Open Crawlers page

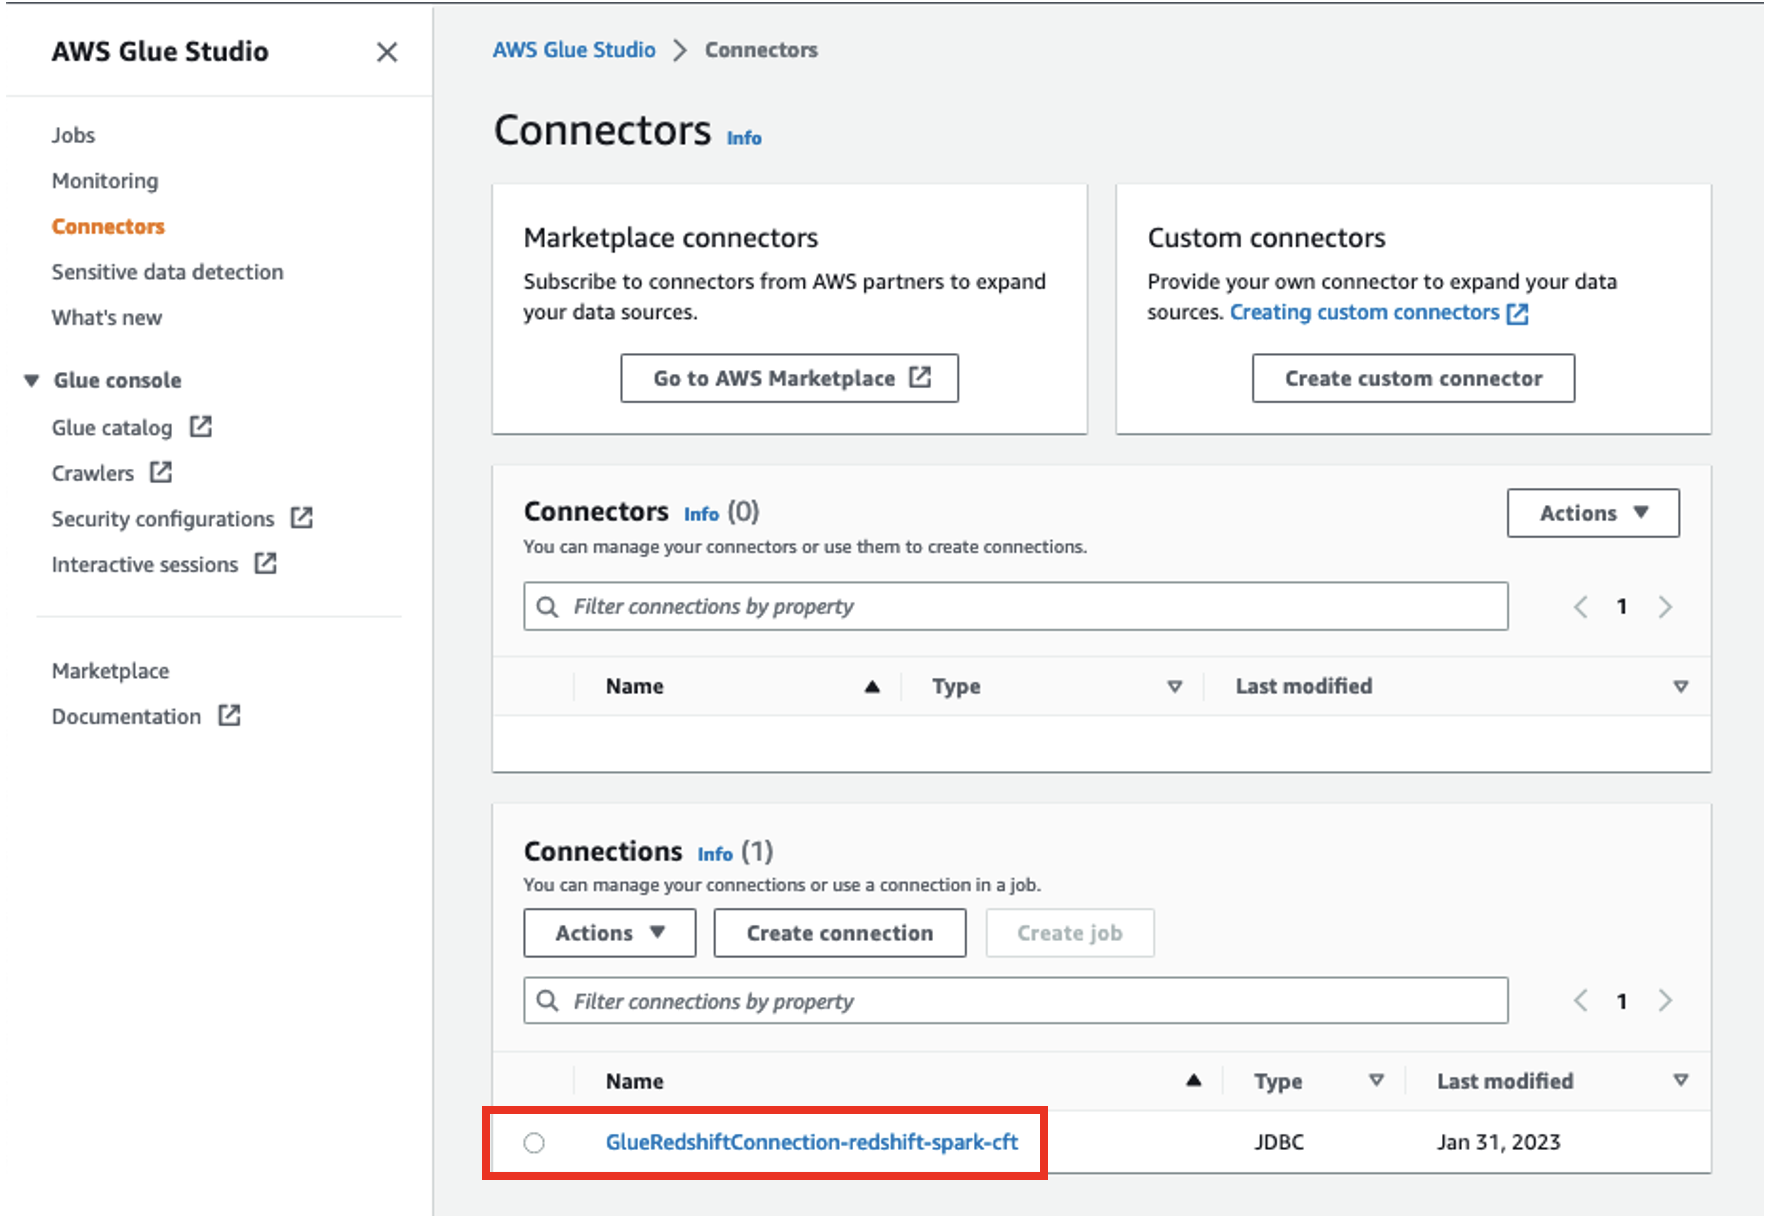click(93, 473)
